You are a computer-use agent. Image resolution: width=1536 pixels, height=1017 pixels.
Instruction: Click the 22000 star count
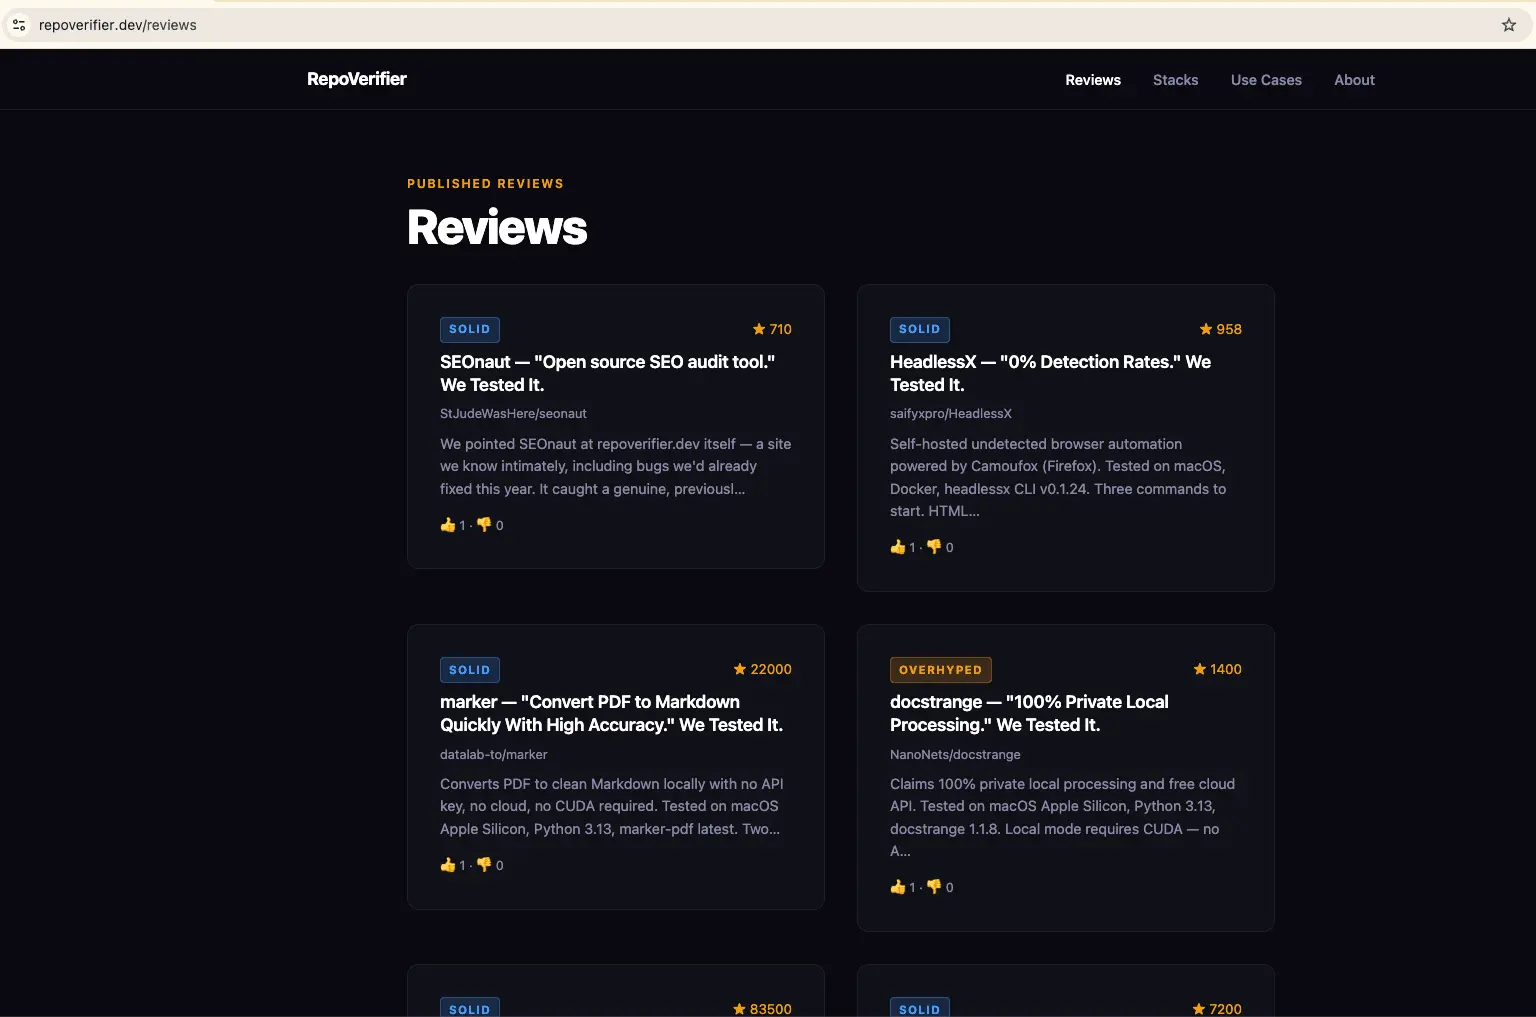pos(771,669)
